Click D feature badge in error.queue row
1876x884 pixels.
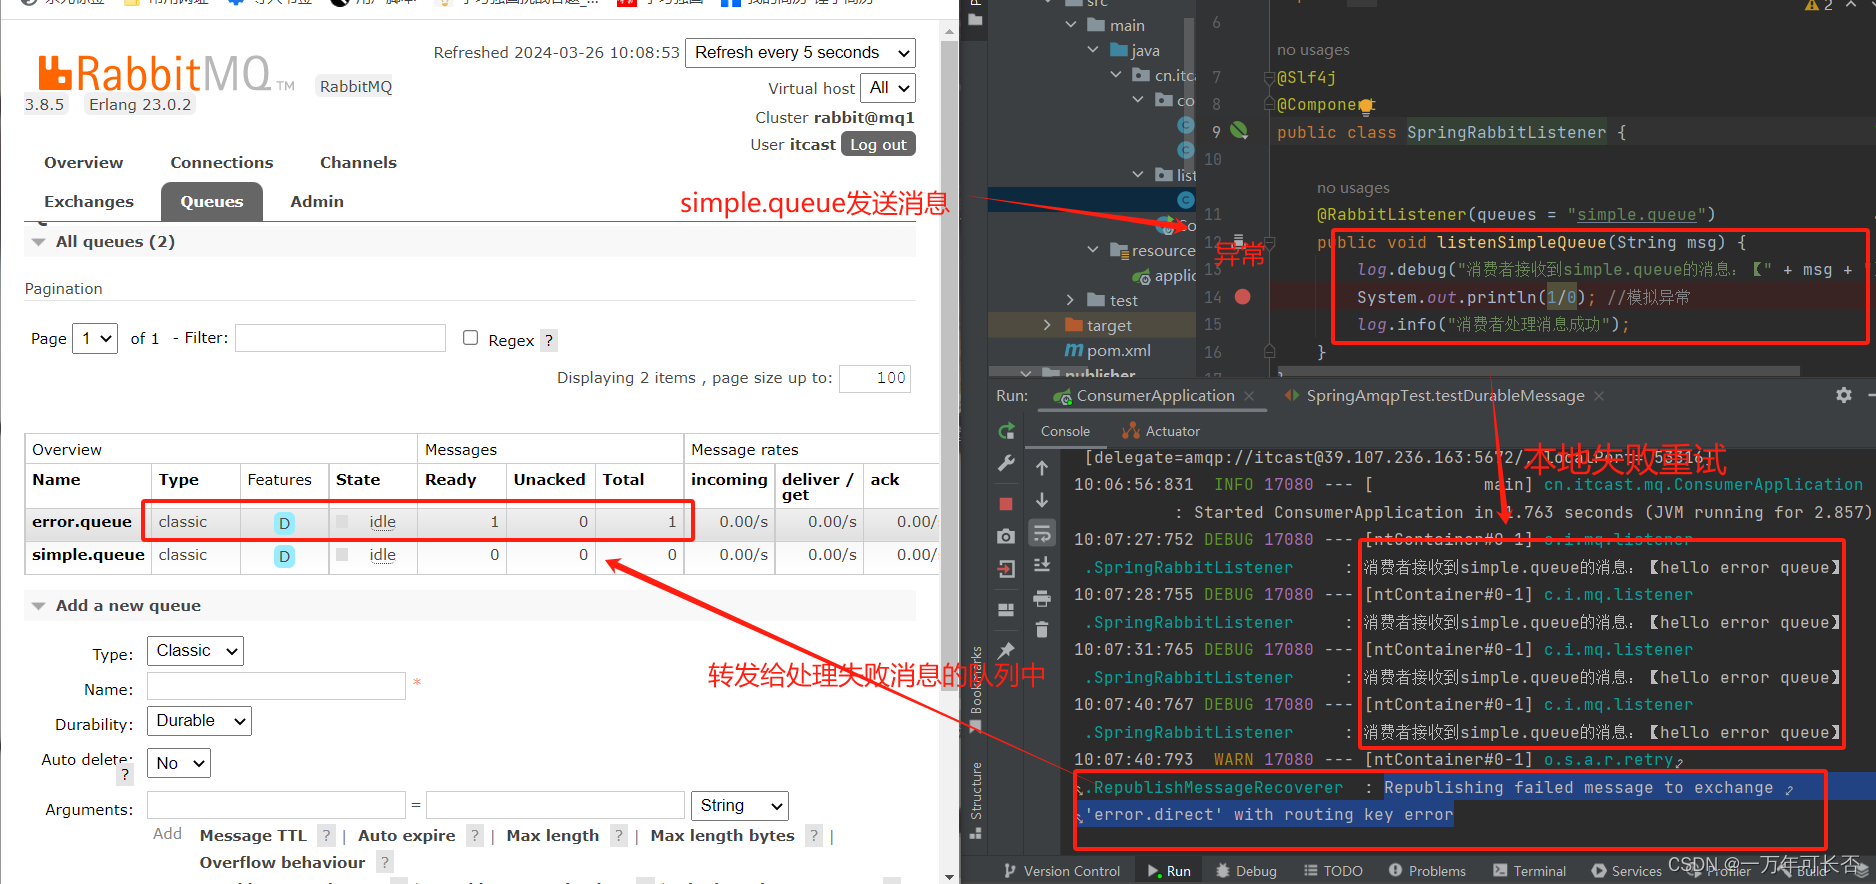[285, 523]
